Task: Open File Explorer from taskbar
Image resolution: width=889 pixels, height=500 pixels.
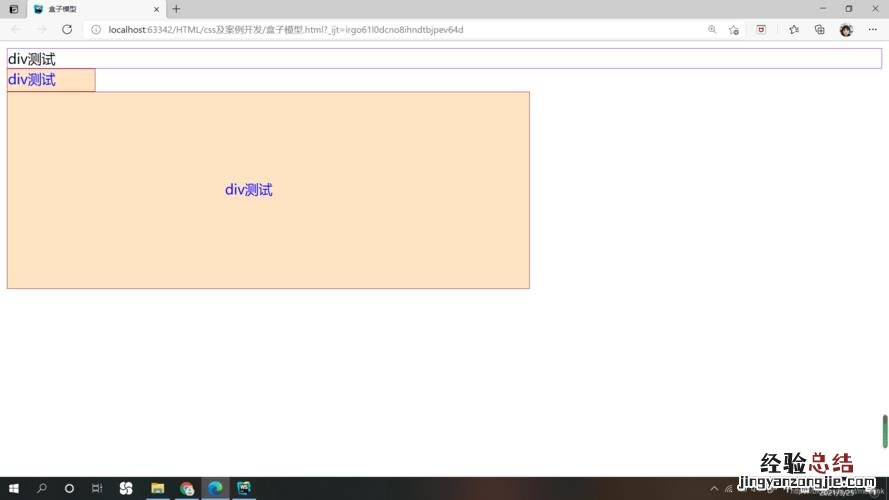Action: click(158, 488)
